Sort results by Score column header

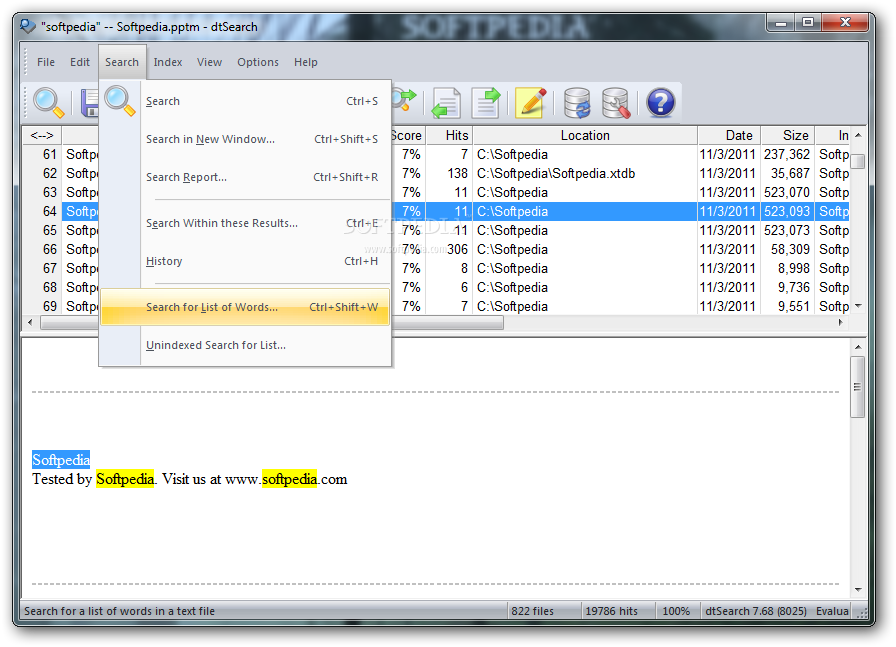(x=407, y=135)
